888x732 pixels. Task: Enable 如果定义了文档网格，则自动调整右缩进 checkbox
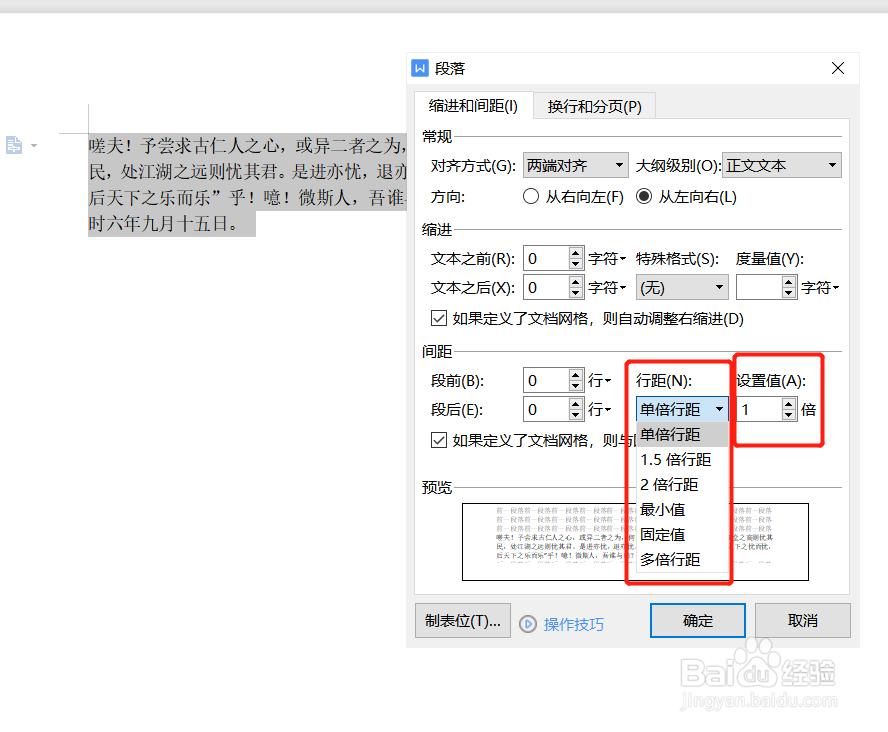point(439,318)
